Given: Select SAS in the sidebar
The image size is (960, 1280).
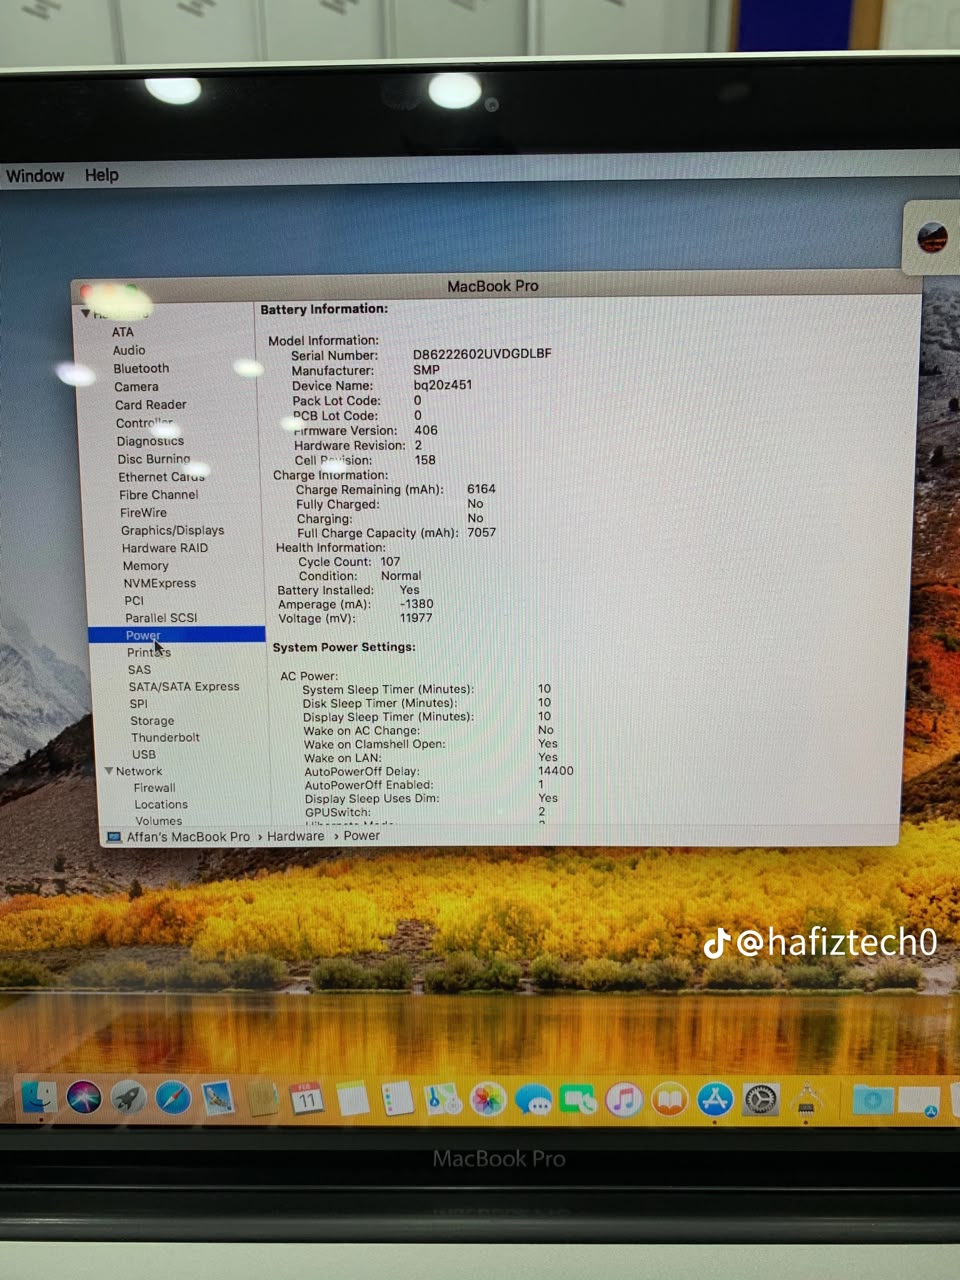Looking at the screenshot, I should 139,670.
